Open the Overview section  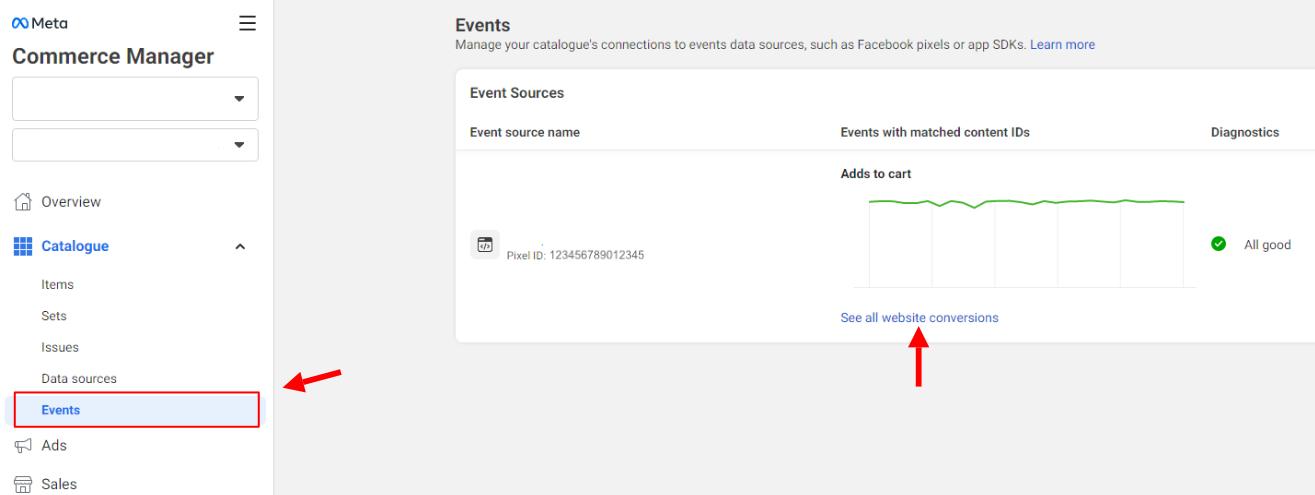(71, 202)
